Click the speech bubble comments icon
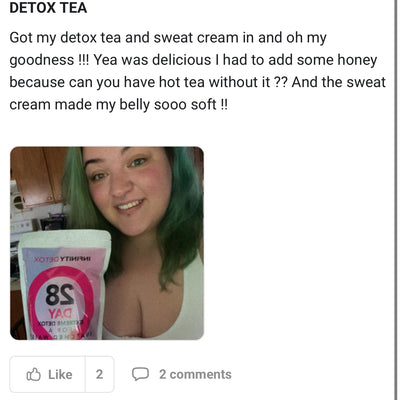The height and width of the screenshot is (400, 400). (x=140, y=374)
